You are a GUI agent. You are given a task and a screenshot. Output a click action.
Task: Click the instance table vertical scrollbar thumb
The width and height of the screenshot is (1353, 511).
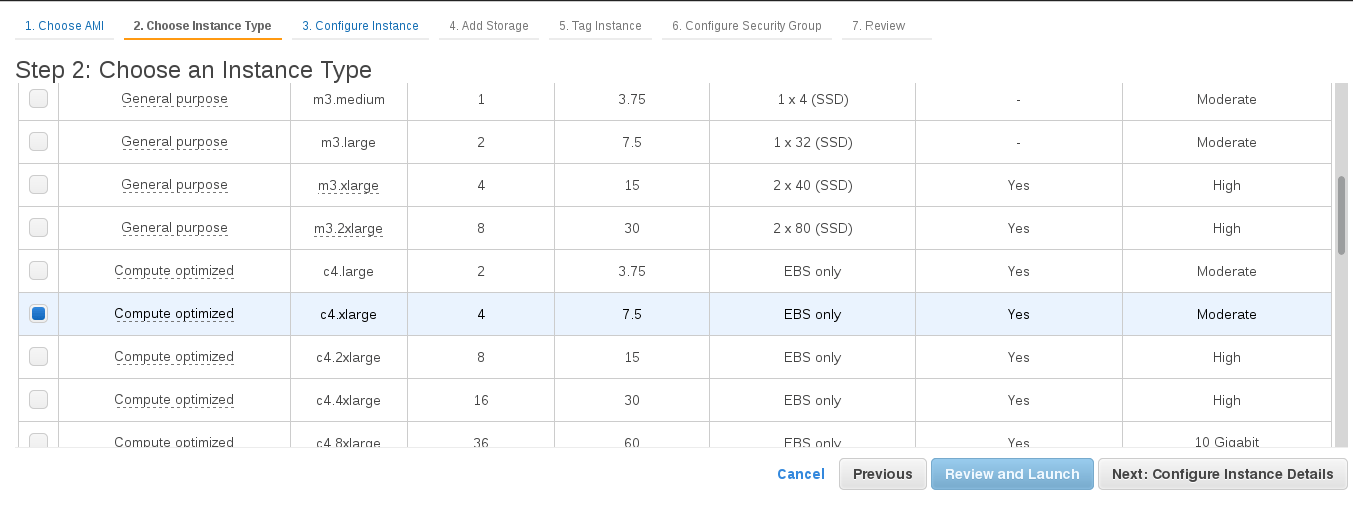pyautogui.click(x=1341, y=215)
